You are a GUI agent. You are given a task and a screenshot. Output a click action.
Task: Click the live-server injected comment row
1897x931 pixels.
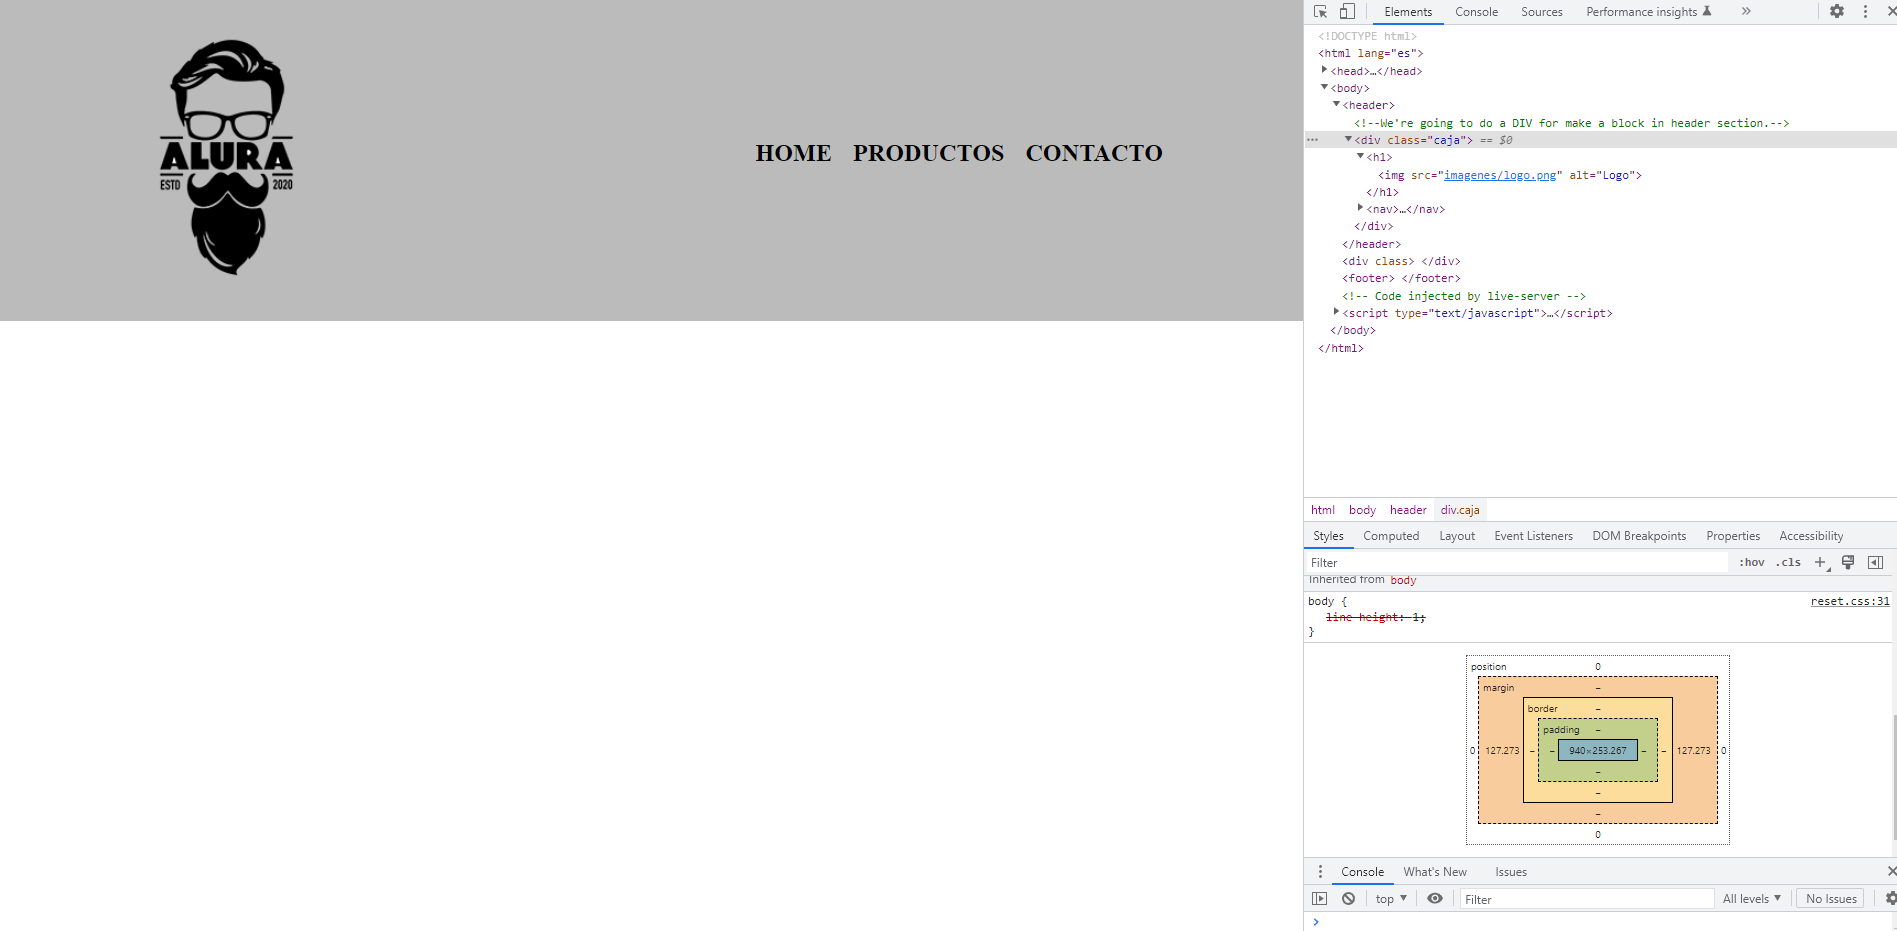[1600, 296]
